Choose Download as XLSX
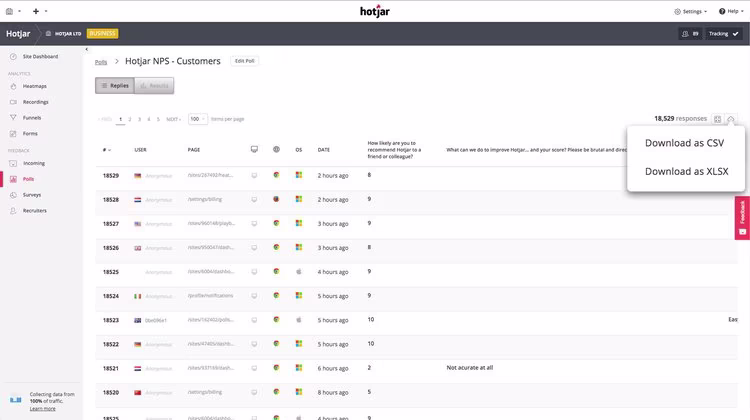The width and height of the screenshot is (750, 420). click(x=686, y=171)
